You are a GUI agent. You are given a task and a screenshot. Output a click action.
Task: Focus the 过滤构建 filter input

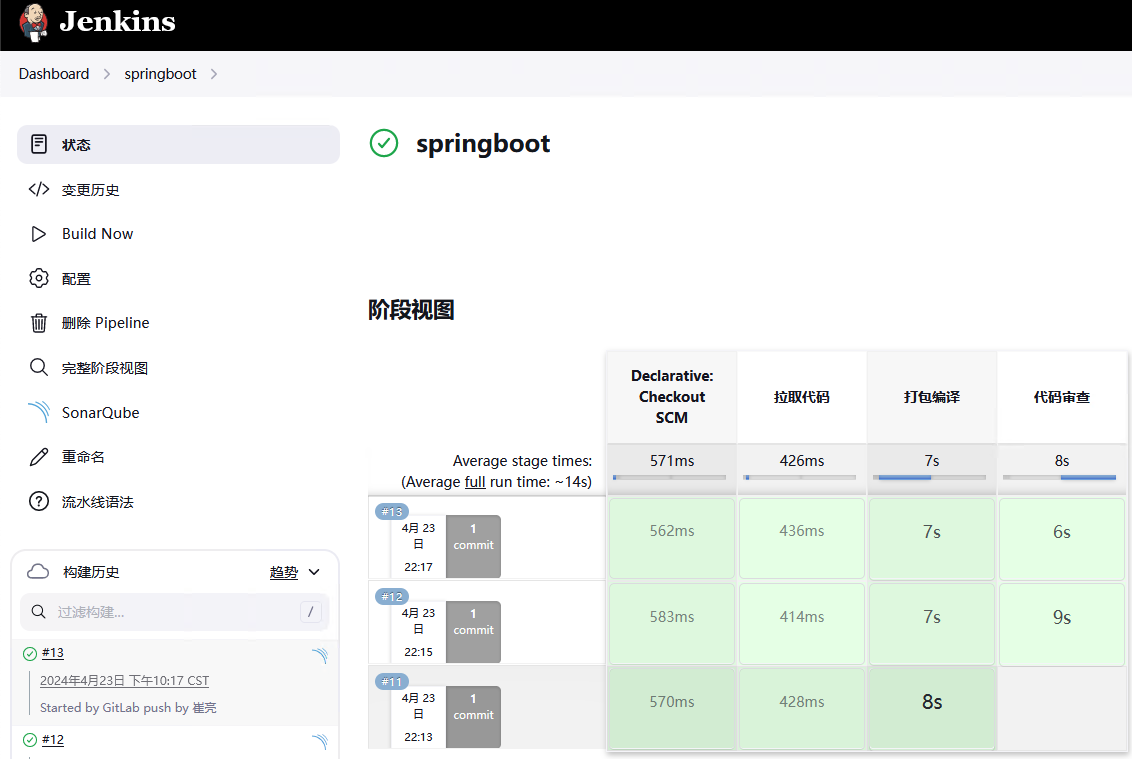coord(175,612)
